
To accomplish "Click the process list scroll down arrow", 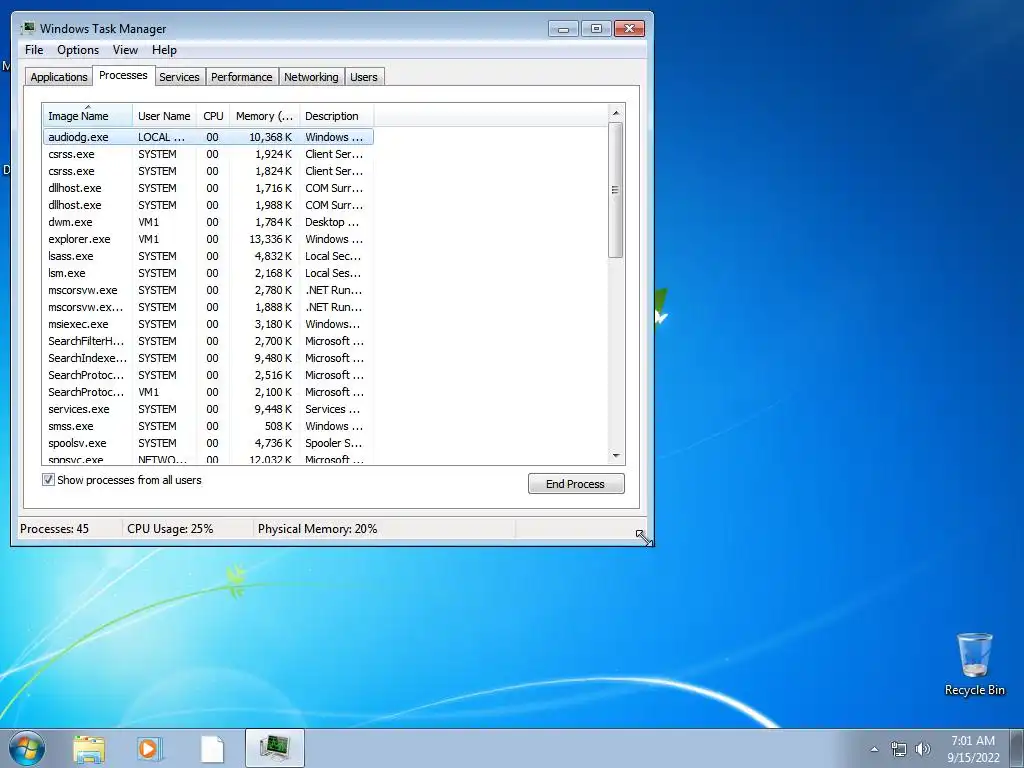I will pyautogui.click(x=615, y=456).
